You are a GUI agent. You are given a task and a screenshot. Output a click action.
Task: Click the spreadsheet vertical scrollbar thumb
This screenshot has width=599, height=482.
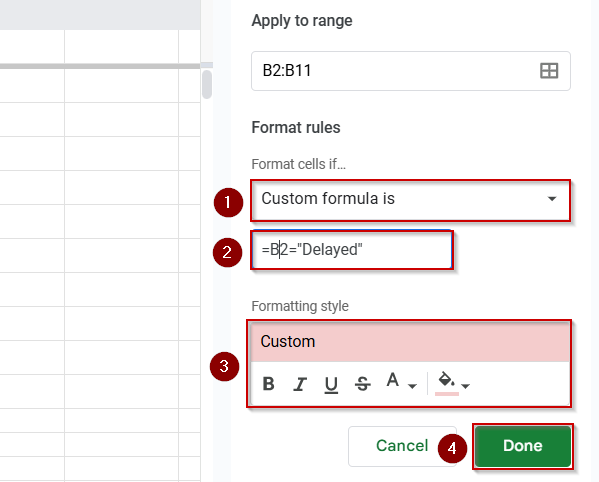(207, 84)
